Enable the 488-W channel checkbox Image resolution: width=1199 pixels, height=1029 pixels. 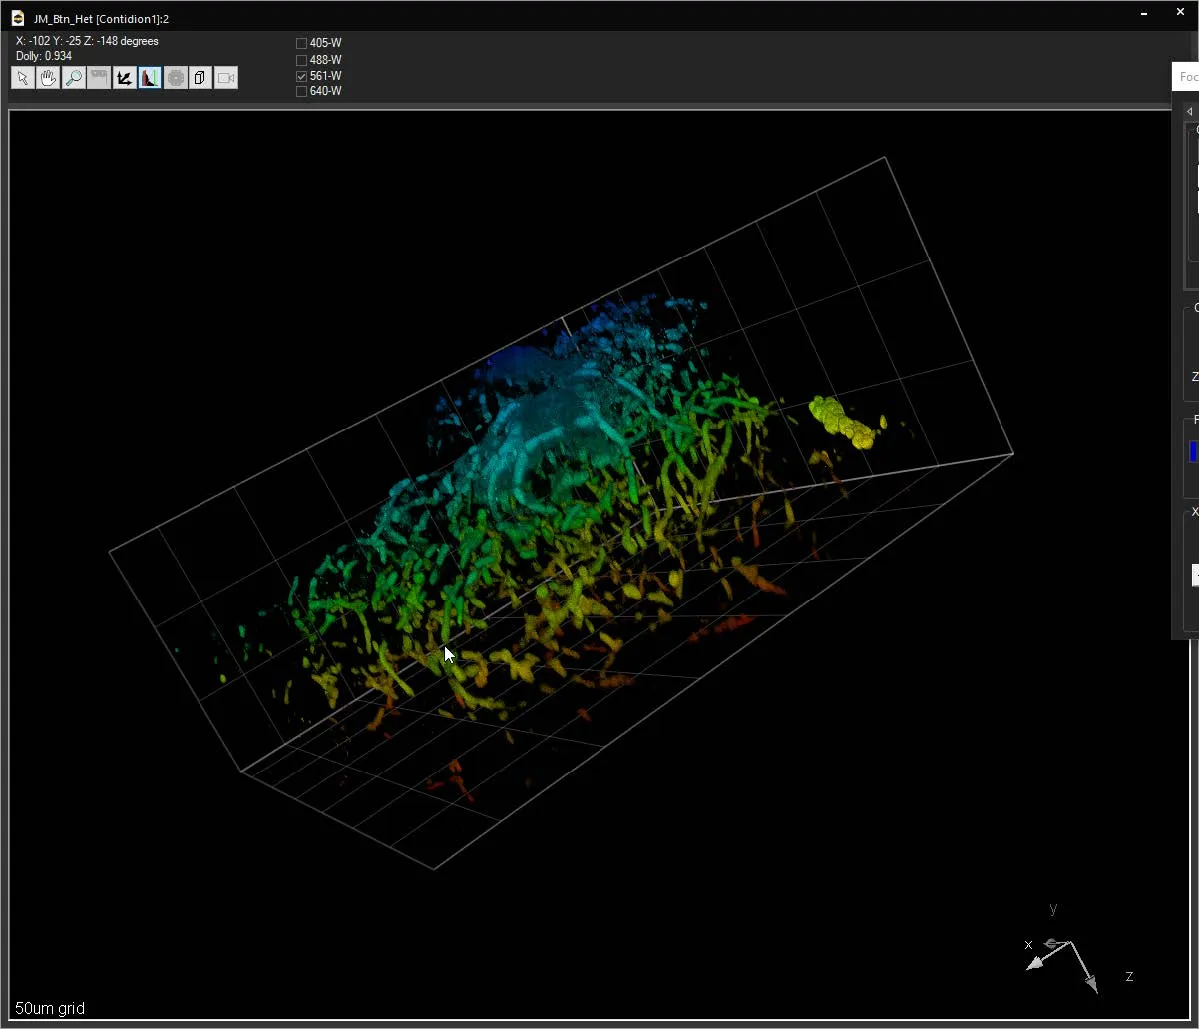tap(301, 60)
